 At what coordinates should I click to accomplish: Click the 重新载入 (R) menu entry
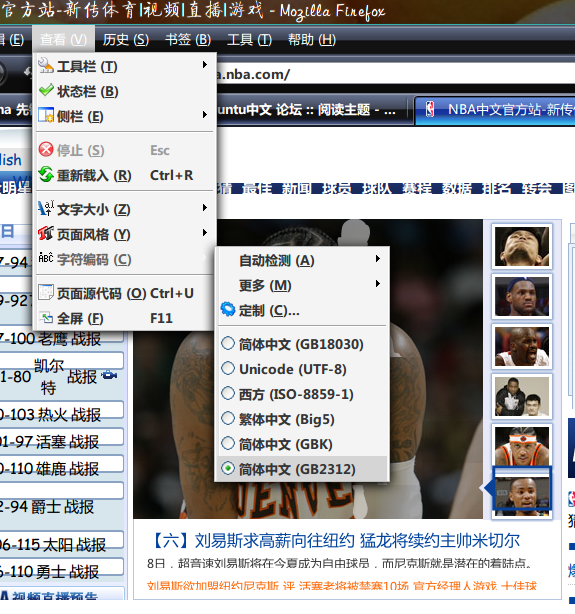coord(125,175)
